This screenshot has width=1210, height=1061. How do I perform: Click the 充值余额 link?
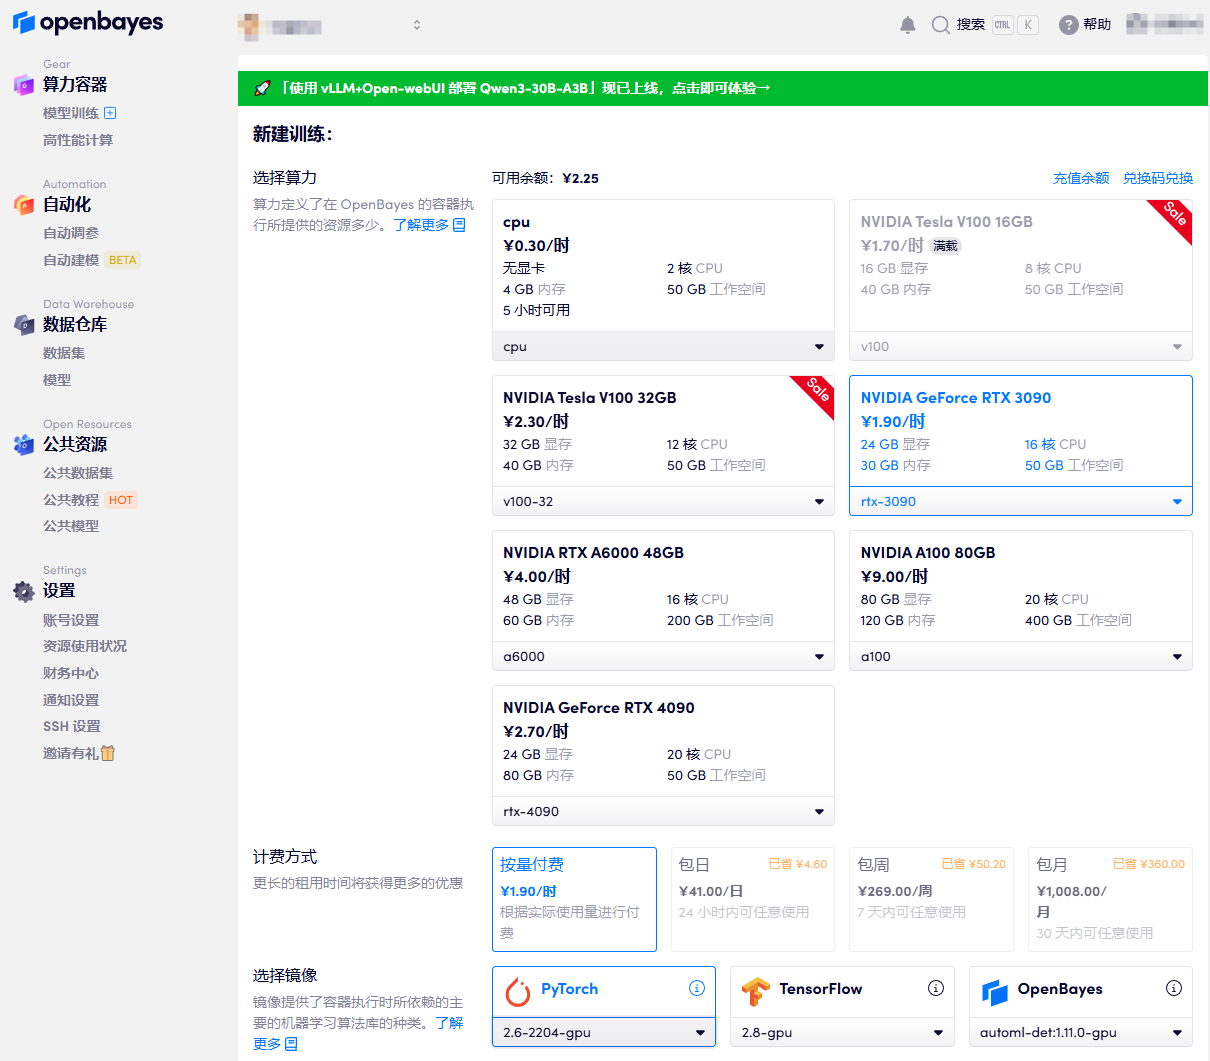[x=1081, y=178]
